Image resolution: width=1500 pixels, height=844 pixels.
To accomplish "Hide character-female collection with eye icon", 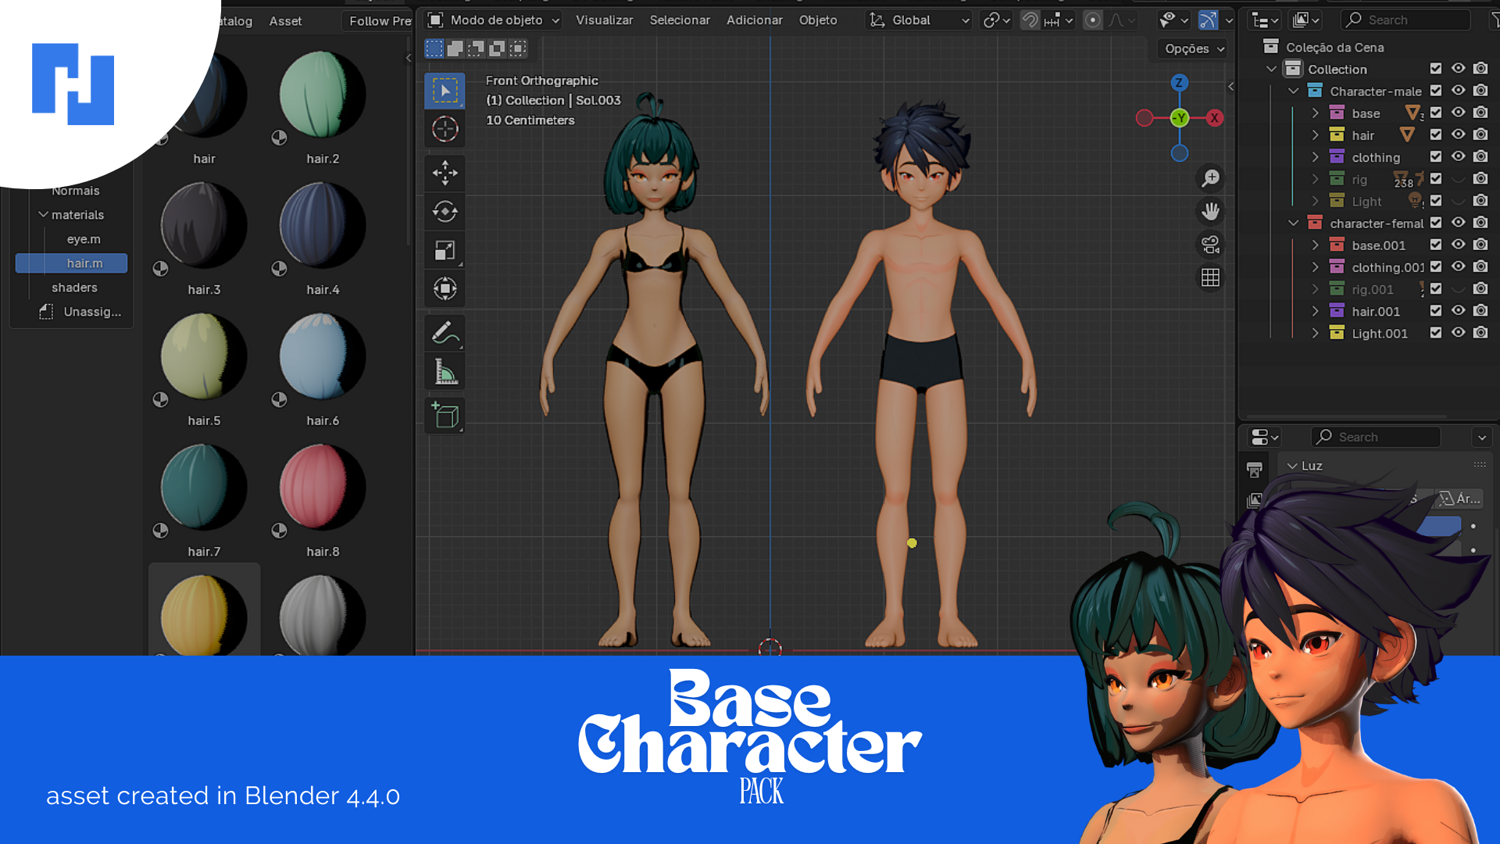I will pos(1458,223).
